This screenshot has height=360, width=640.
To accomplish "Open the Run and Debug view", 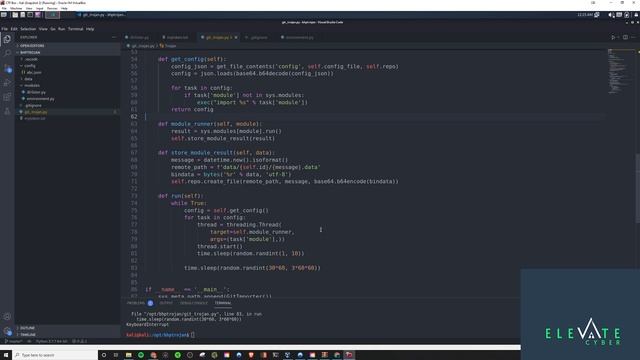I will (x=7, y=83).
